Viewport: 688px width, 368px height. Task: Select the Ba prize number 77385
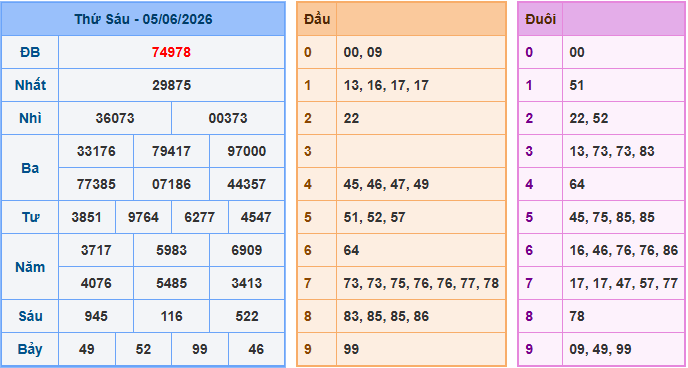(x=96, y=184)
